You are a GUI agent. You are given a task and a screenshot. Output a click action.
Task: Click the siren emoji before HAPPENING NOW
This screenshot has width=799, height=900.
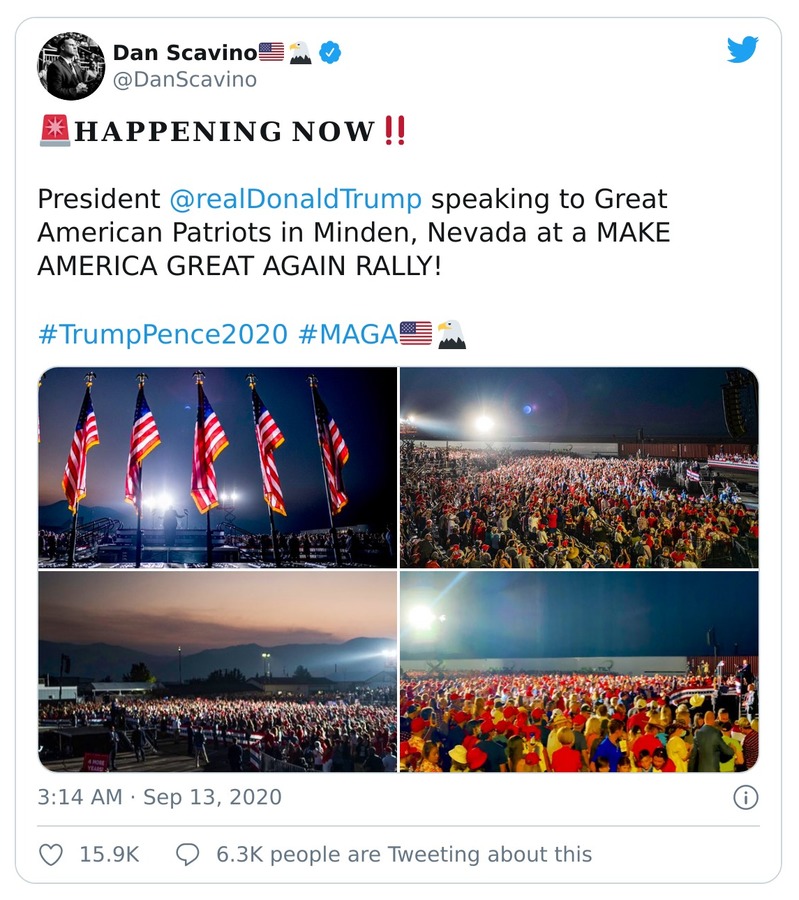(x=53, y=130)
